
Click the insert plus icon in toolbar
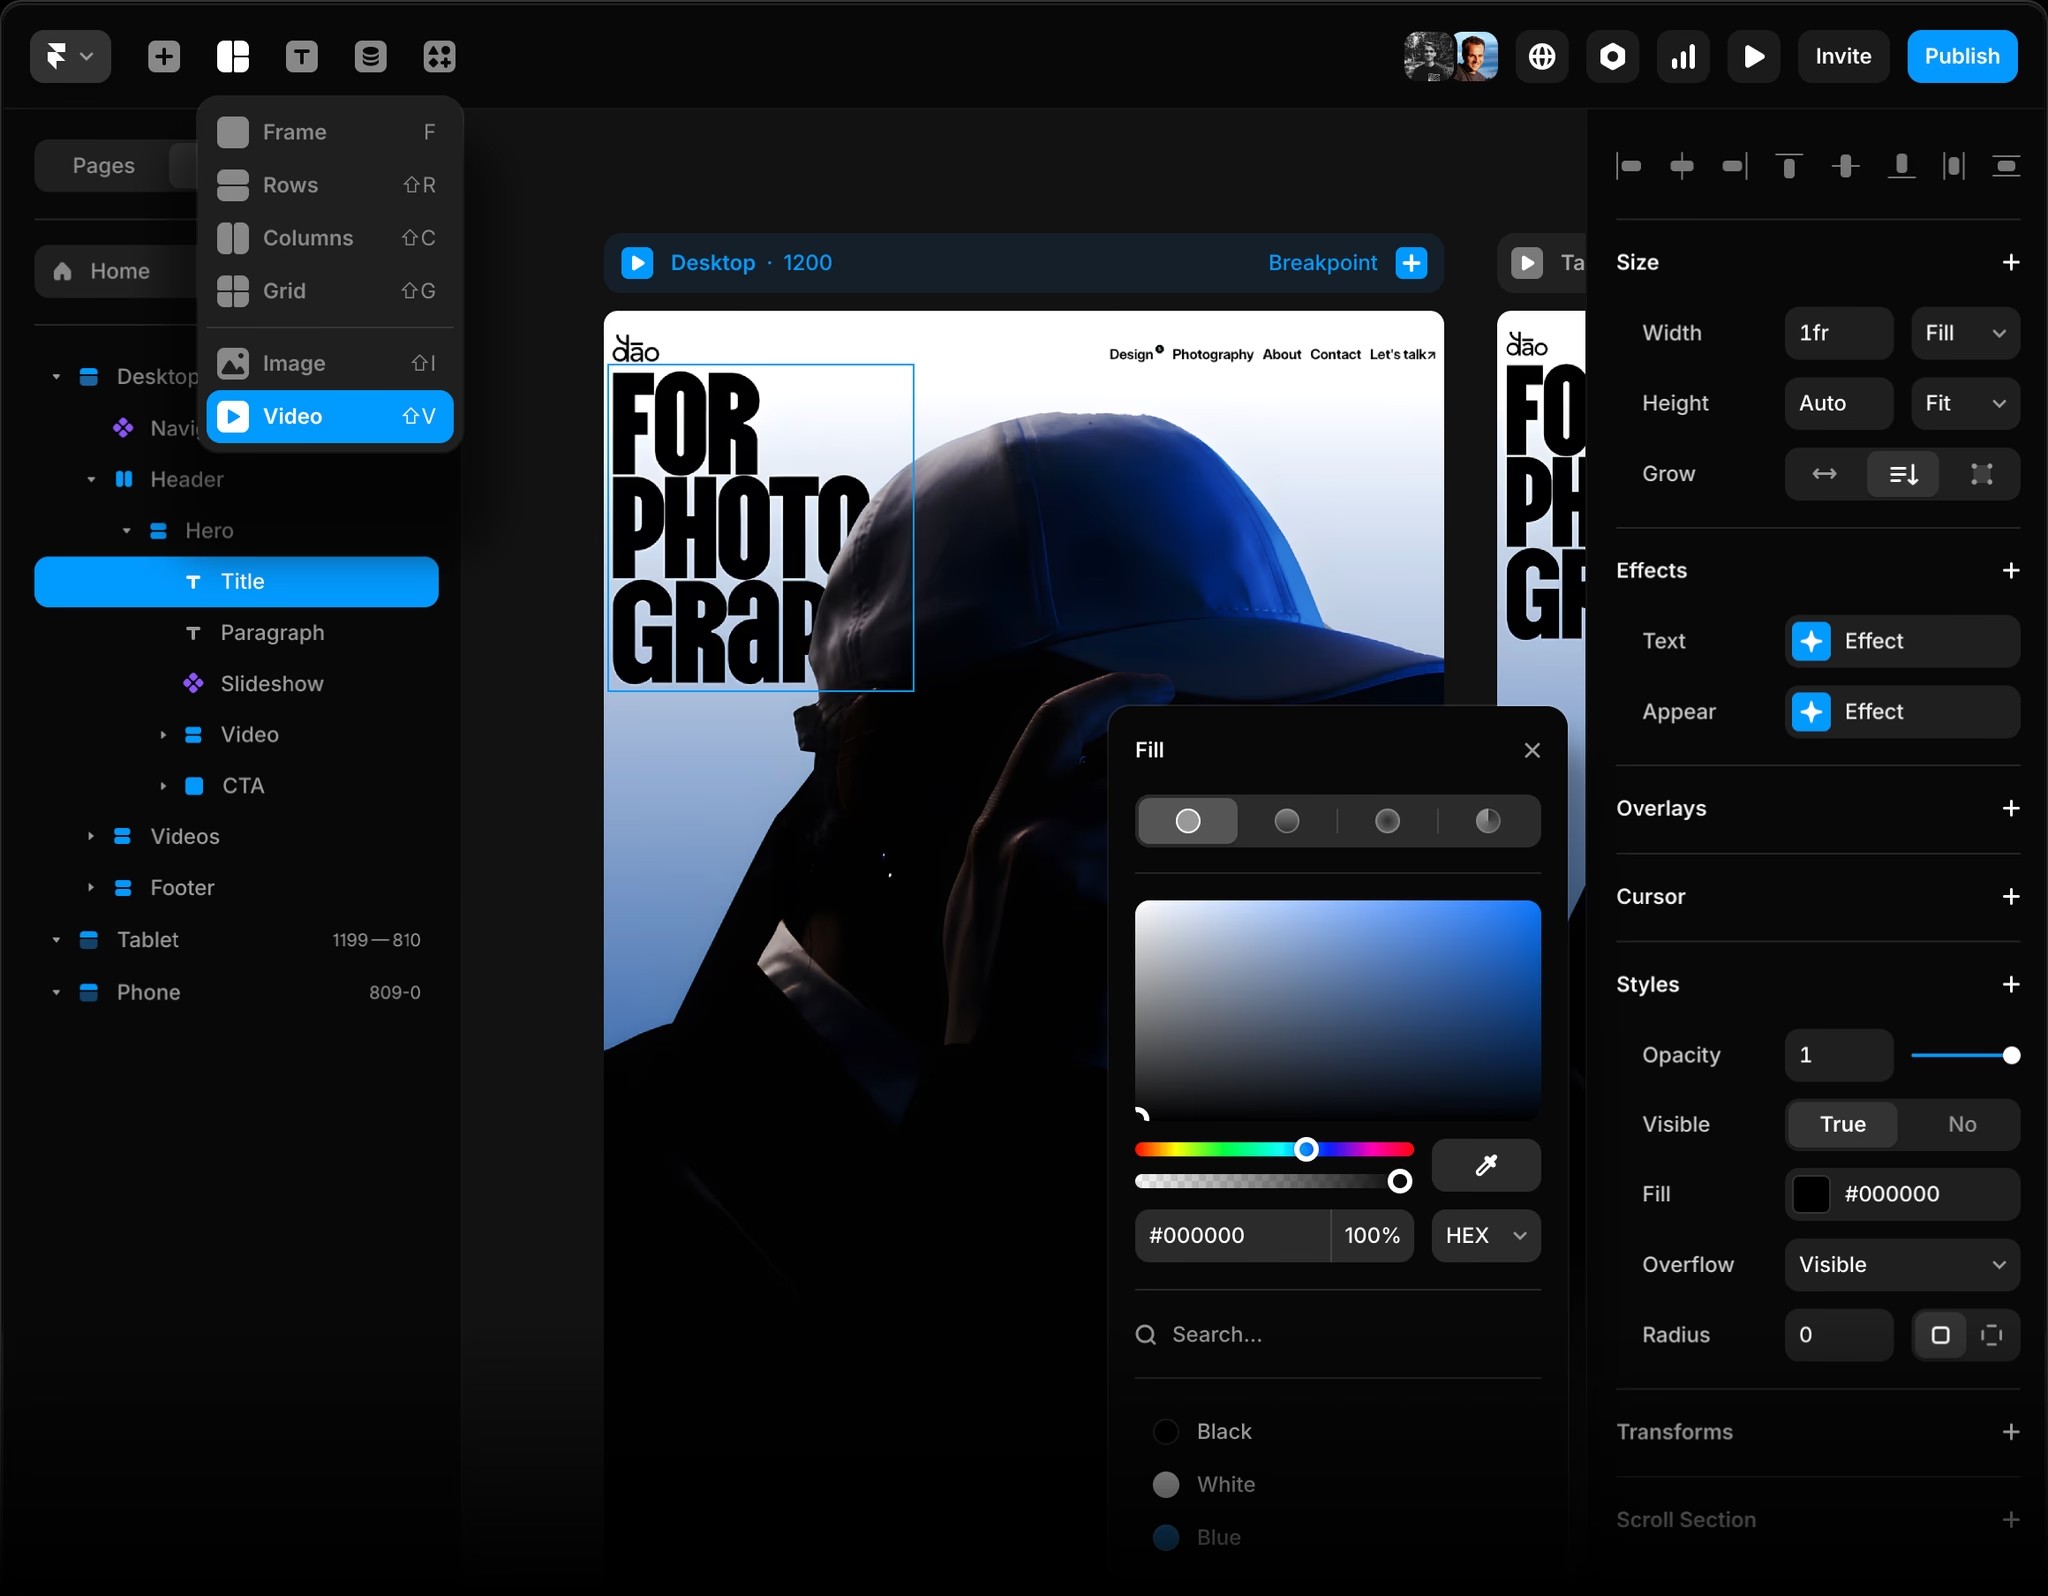pos(164,57)
